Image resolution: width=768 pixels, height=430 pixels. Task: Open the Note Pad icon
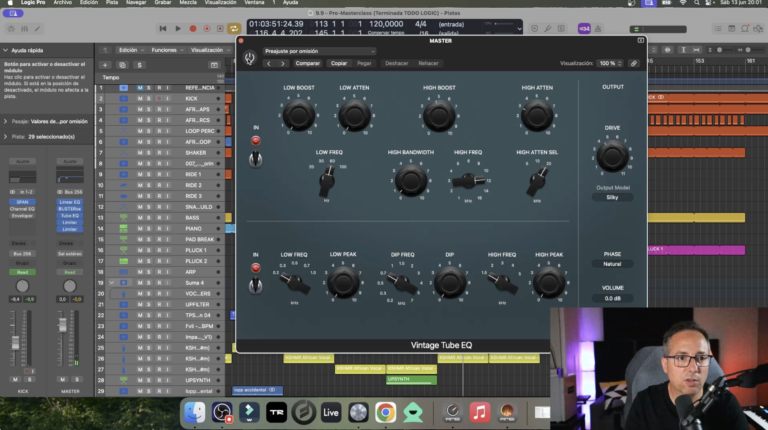click(x=731, y=29)
